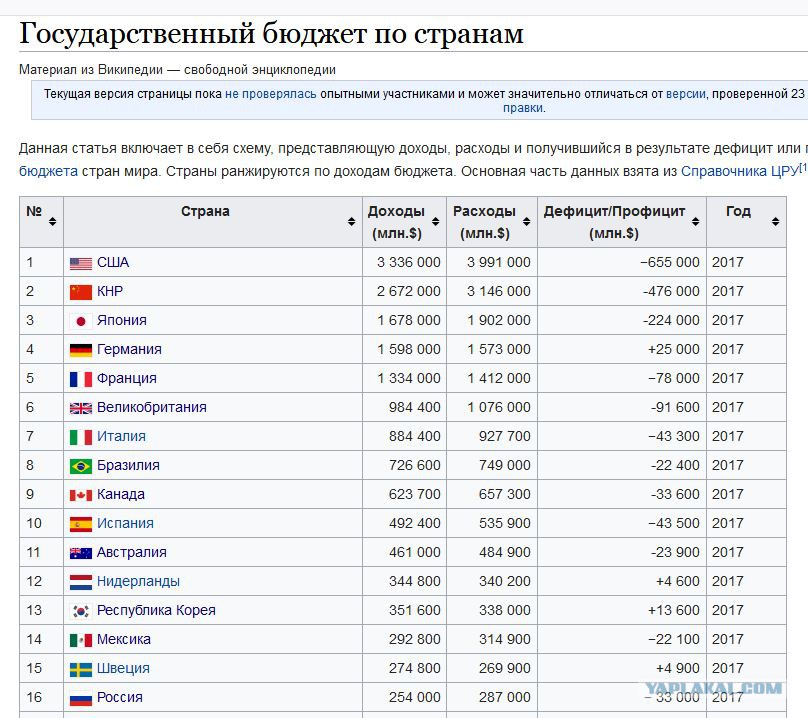Select Russia expenses cell 287 000
Viewport: 808px width, 718px height.
[492, 697]
